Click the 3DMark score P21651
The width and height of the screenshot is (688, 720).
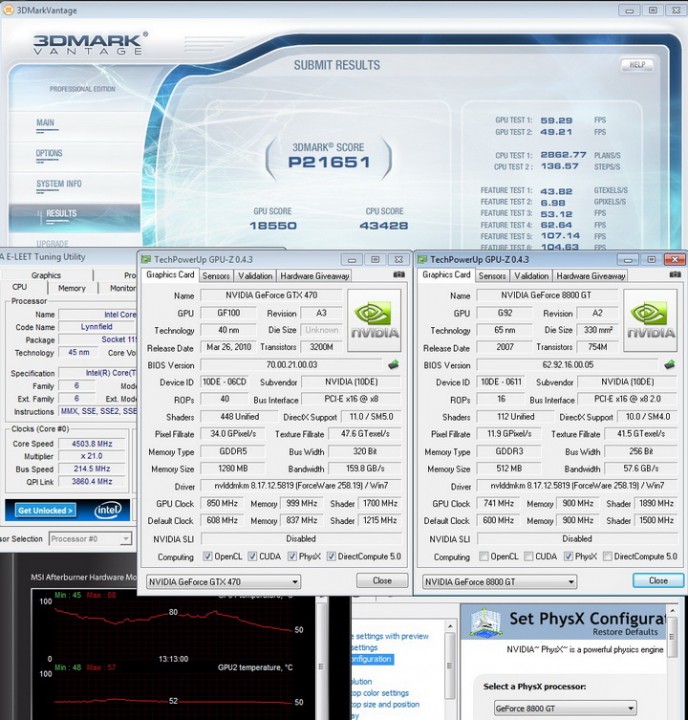tap(329, 162)
